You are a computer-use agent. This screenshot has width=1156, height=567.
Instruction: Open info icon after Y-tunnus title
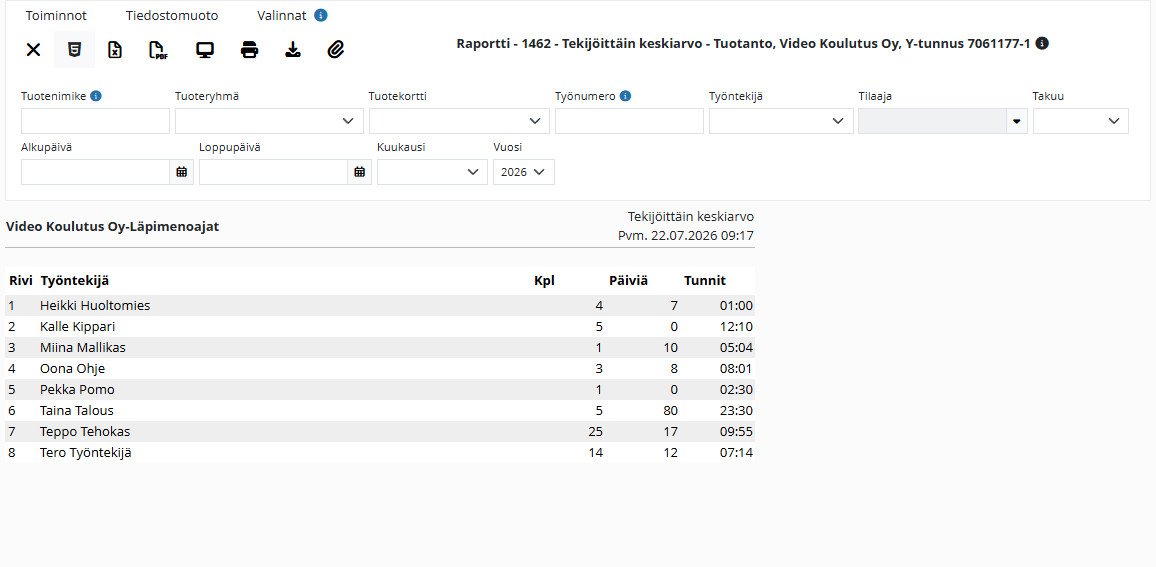(1042, 43)
